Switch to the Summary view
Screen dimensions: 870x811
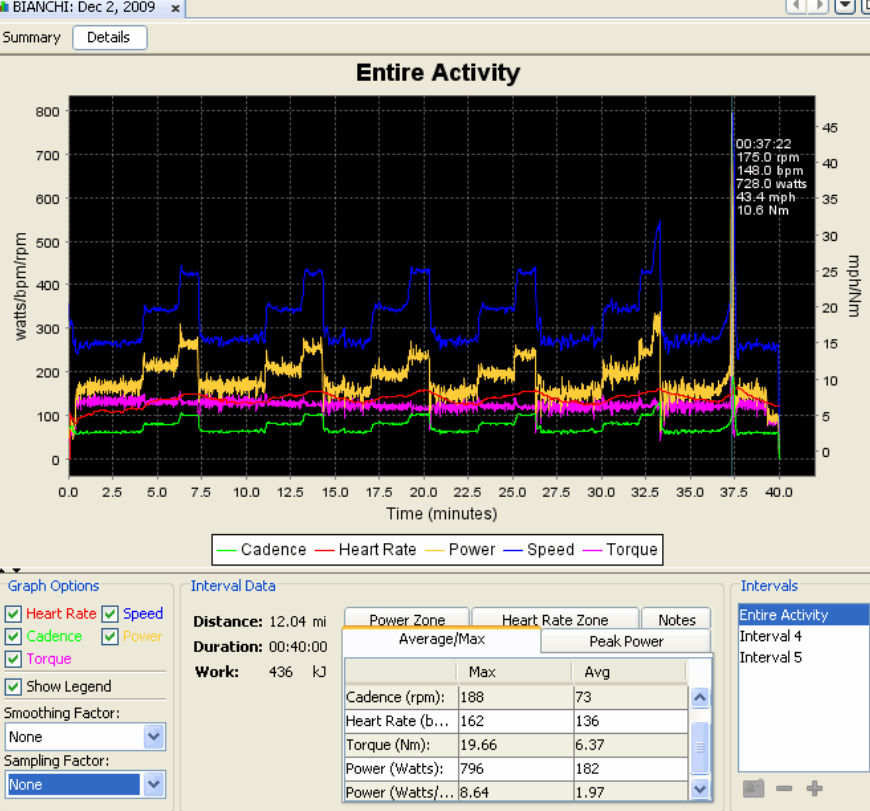click(x=32, y=38)
